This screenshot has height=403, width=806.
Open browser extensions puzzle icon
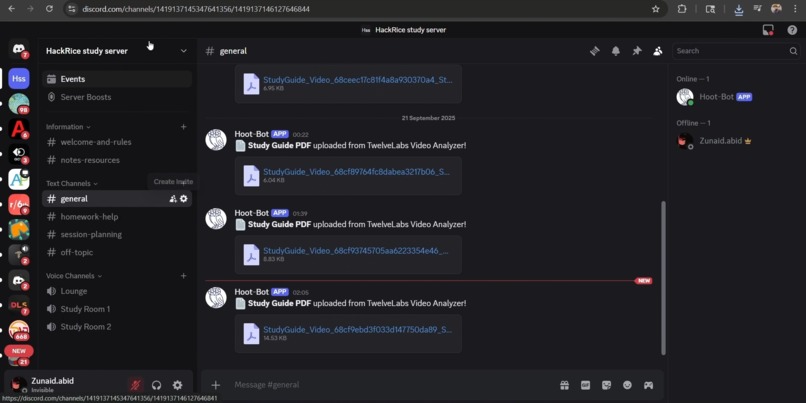pos(682,9)
